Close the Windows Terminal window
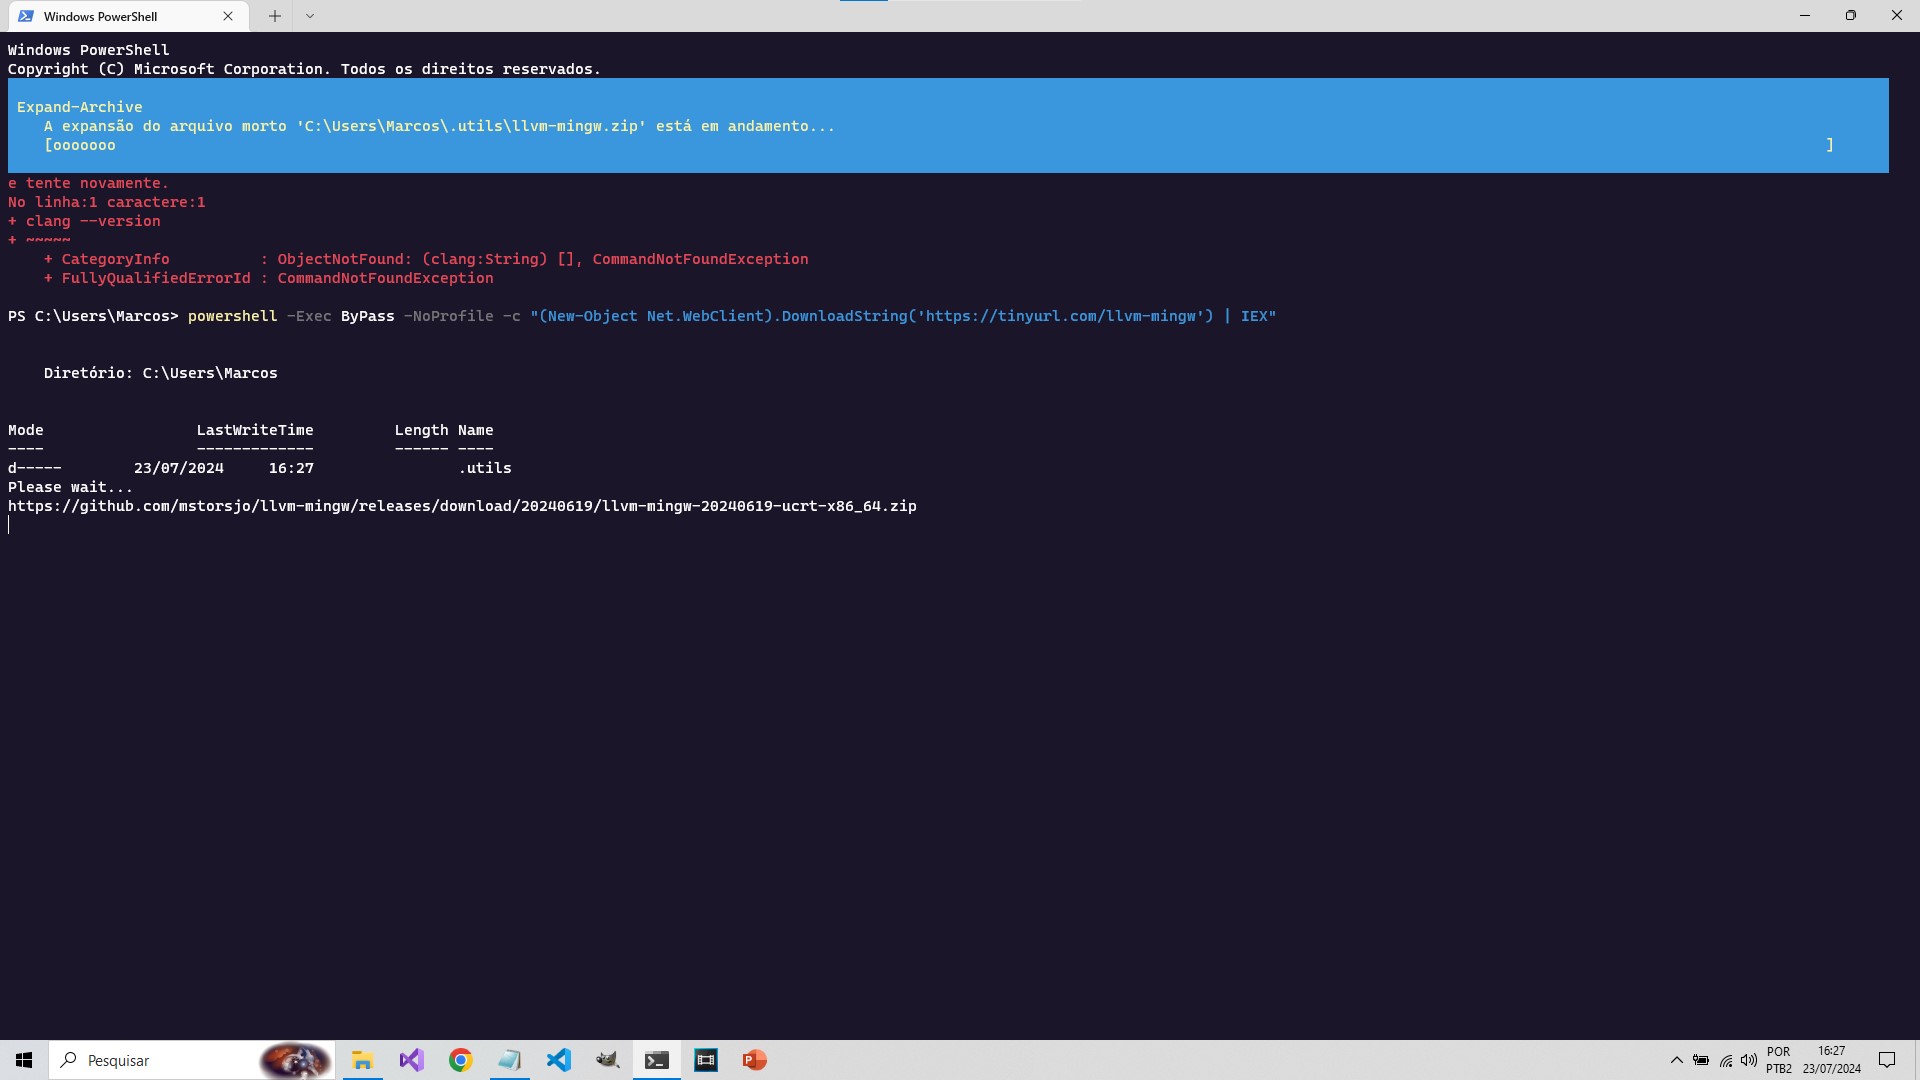This screenshot has width=1920, height=1080. pyautogui.click(x=1897, y=16)
